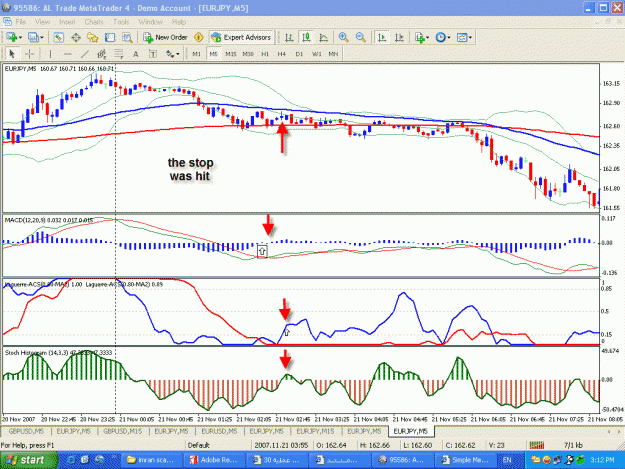Expand the Templates dropdown arrow
This screenshot has width=625, height=469.
pos(470,37)
